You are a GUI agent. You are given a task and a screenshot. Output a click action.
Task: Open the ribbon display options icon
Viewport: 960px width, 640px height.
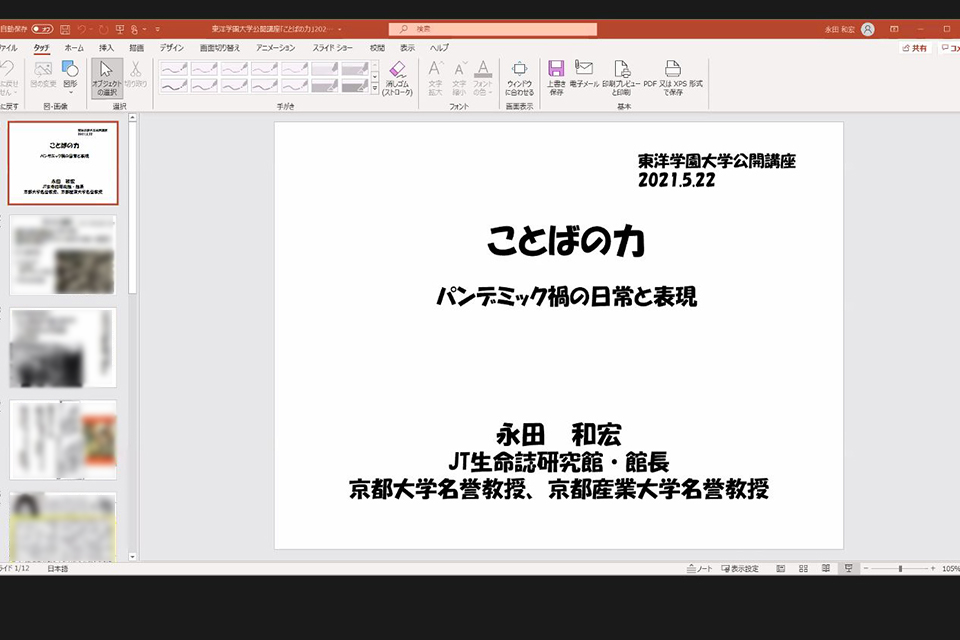(894, 29)
